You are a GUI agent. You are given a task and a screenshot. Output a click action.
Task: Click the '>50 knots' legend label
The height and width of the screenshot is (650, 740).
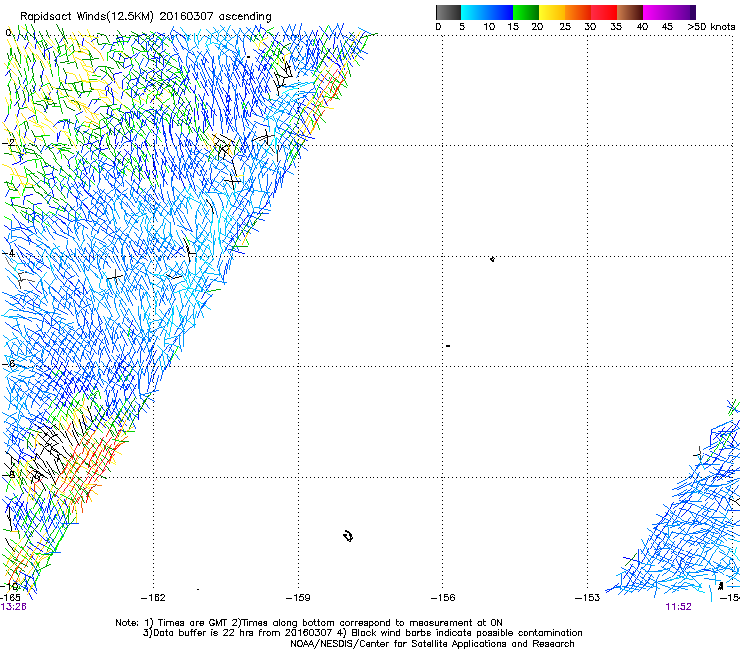pos(711,27)
